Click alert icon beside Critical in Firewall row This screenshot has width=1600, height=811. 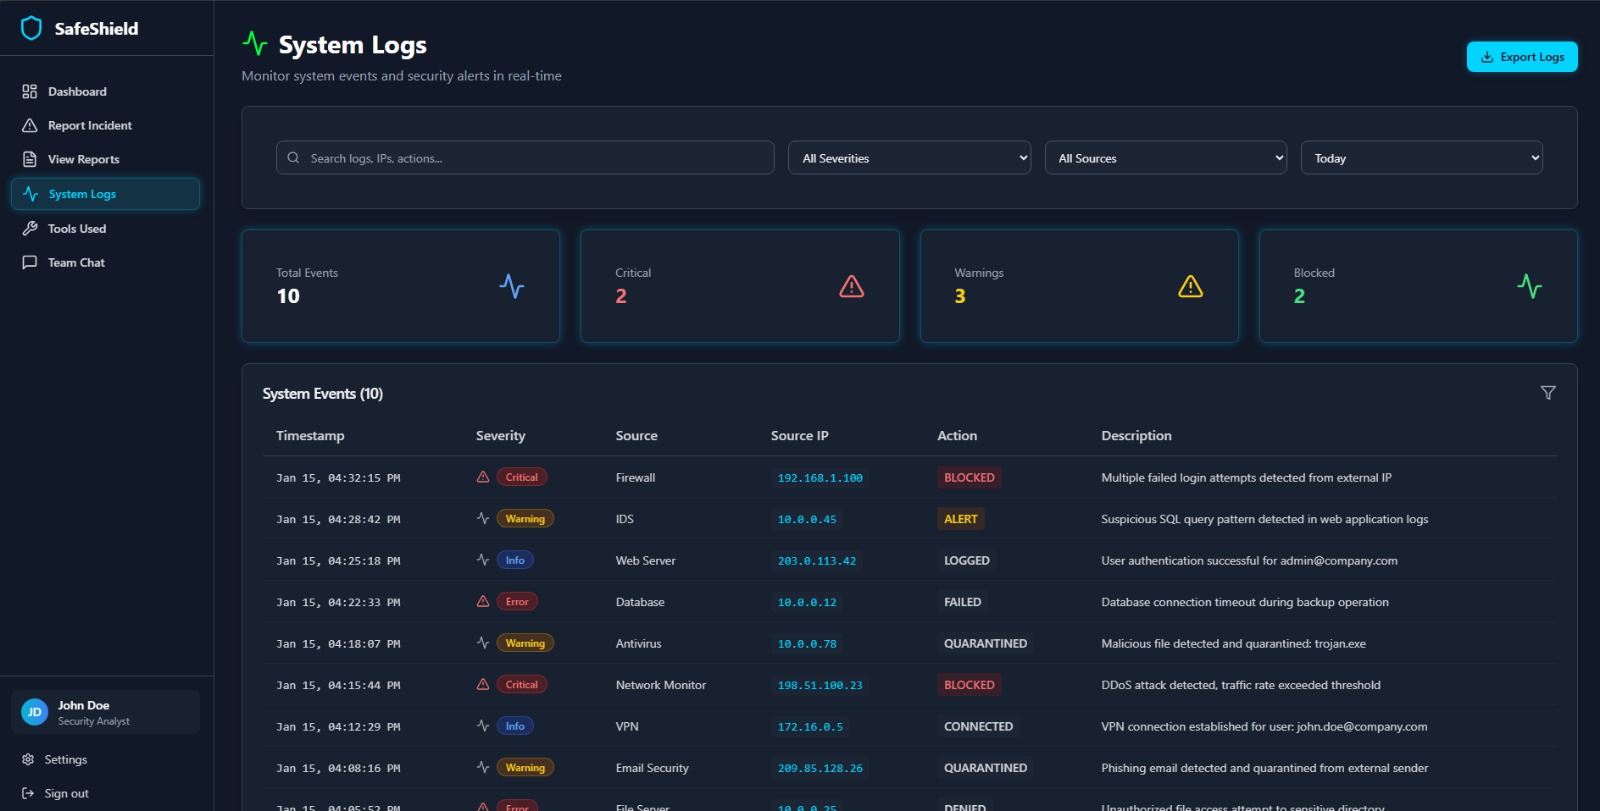click(x=483, y=477)
